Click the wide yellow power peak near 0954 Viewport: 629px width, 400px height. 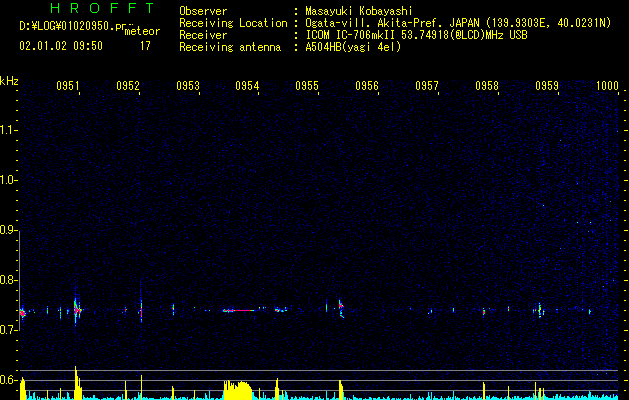(x=237, y=390)
